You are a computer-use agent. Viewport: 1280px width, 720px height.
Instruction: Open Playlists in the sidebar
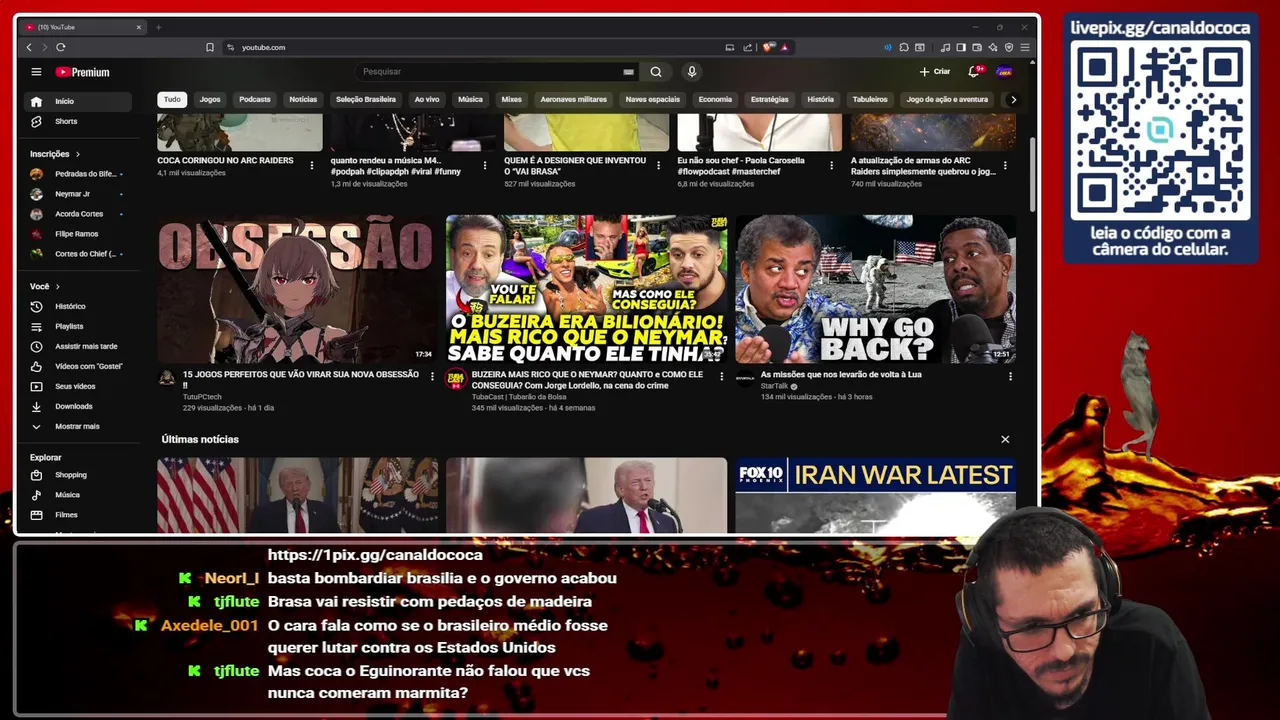(78, 326)
